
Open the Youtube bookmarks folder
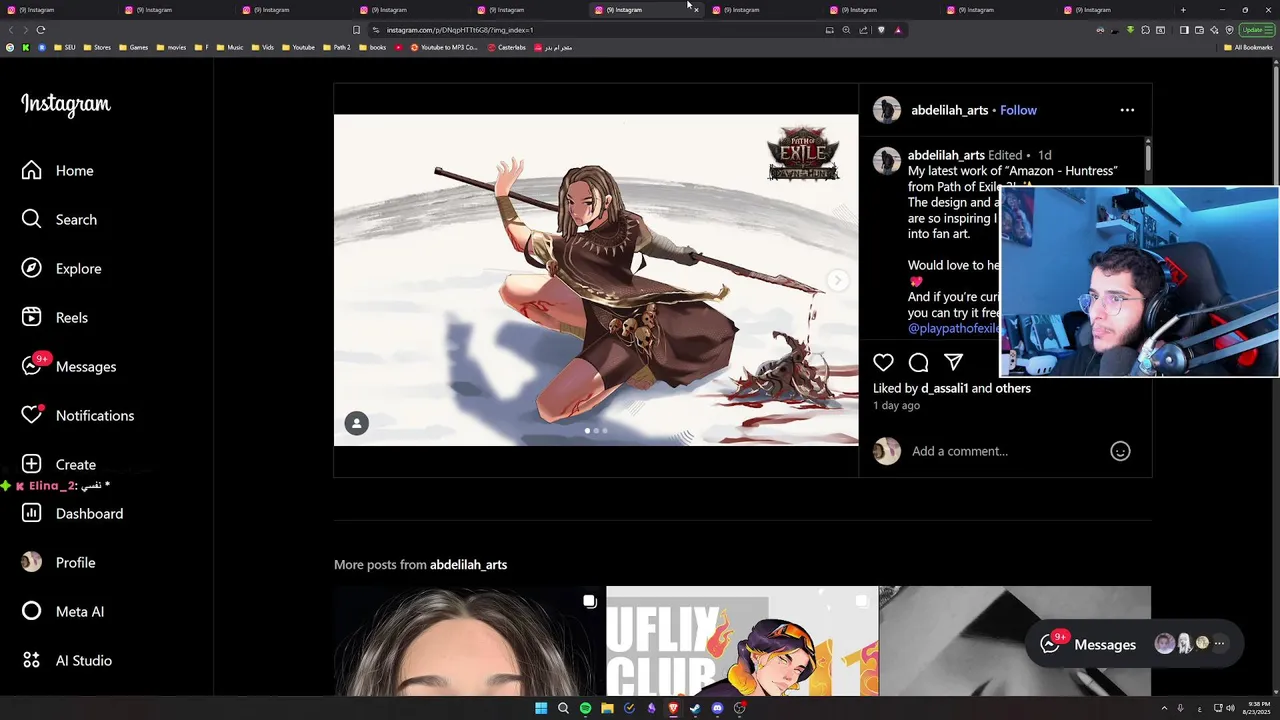click(298, 47)
